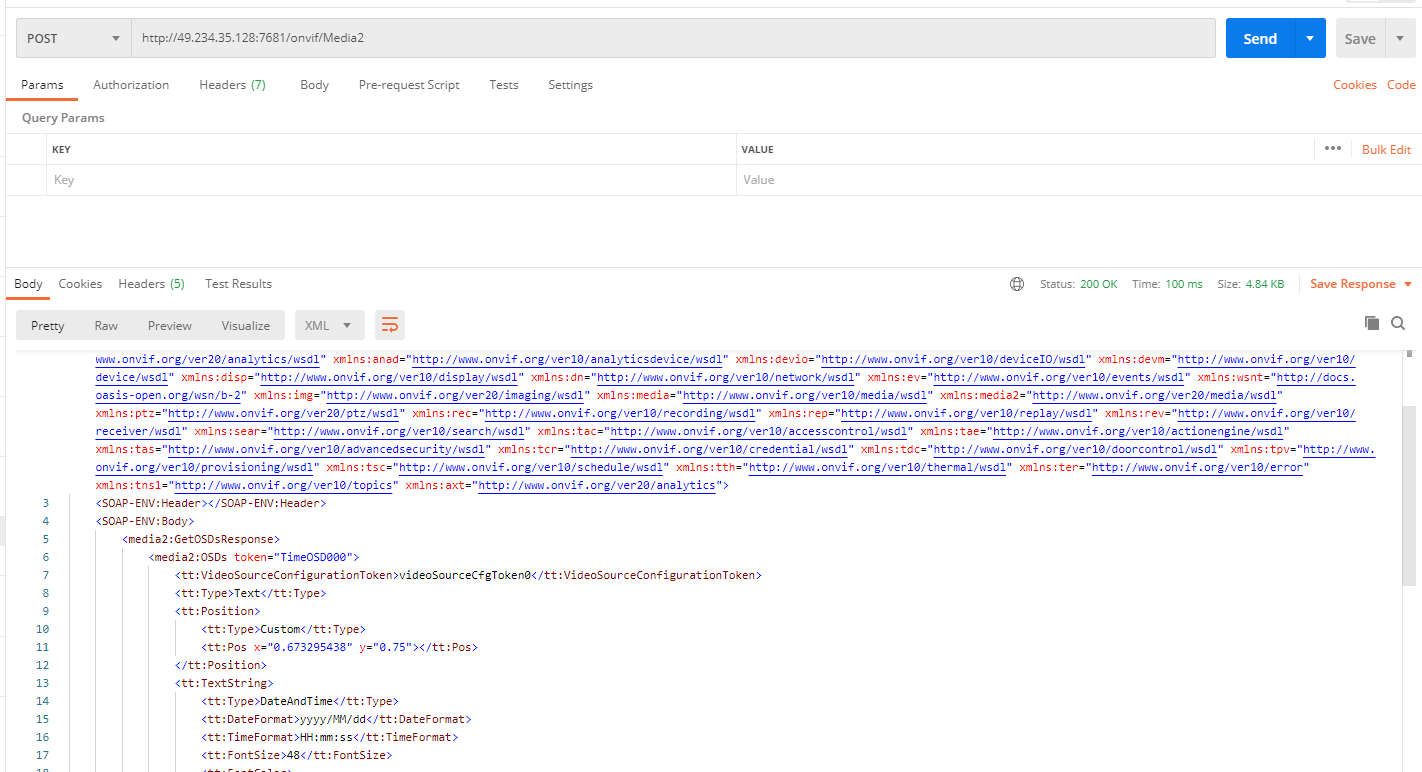The width and height of the screenshot is (1422, 772).
Task: Open the Tests tab
Action: pos(504,85)
